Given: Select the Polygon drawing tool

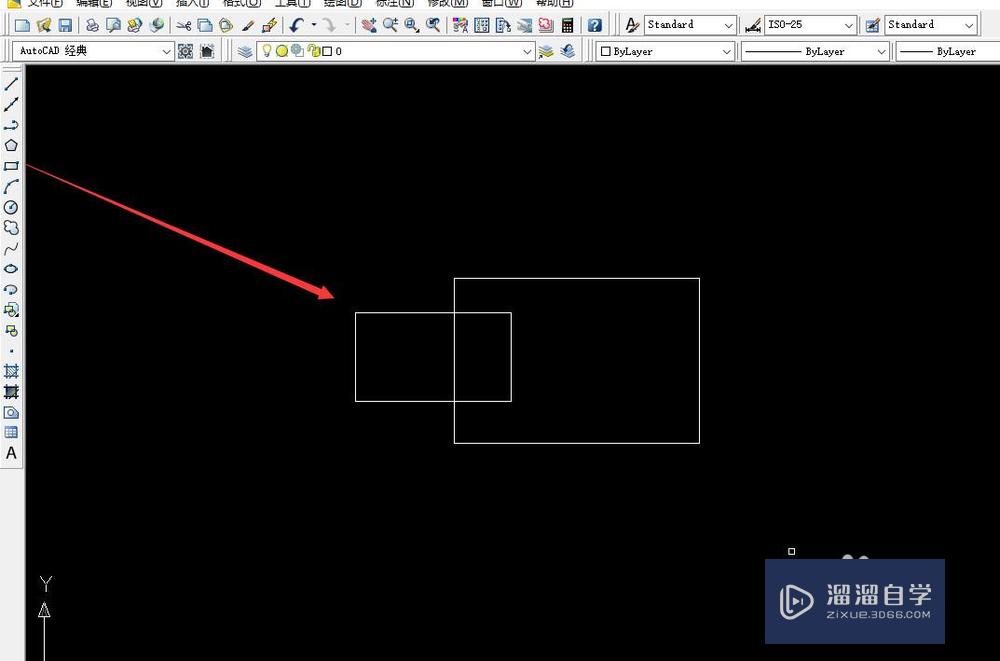Looking at the screenshot, I should coord(11,145).
